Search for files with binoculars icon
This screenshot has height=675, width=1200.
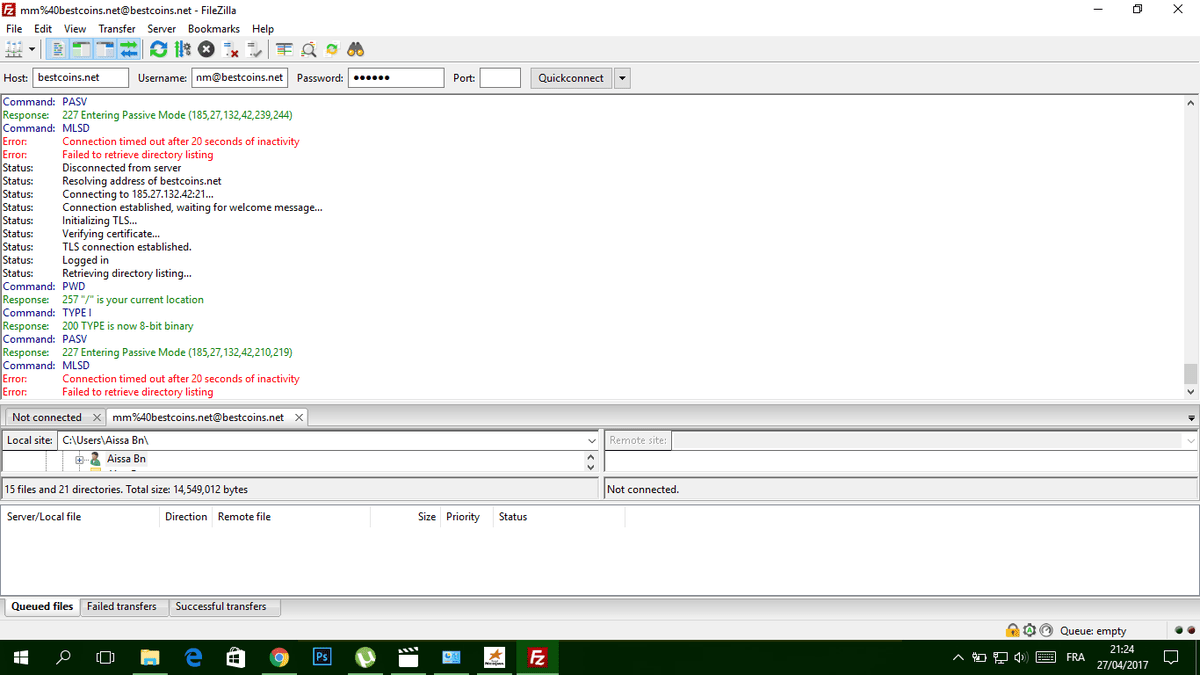point(355,49)
